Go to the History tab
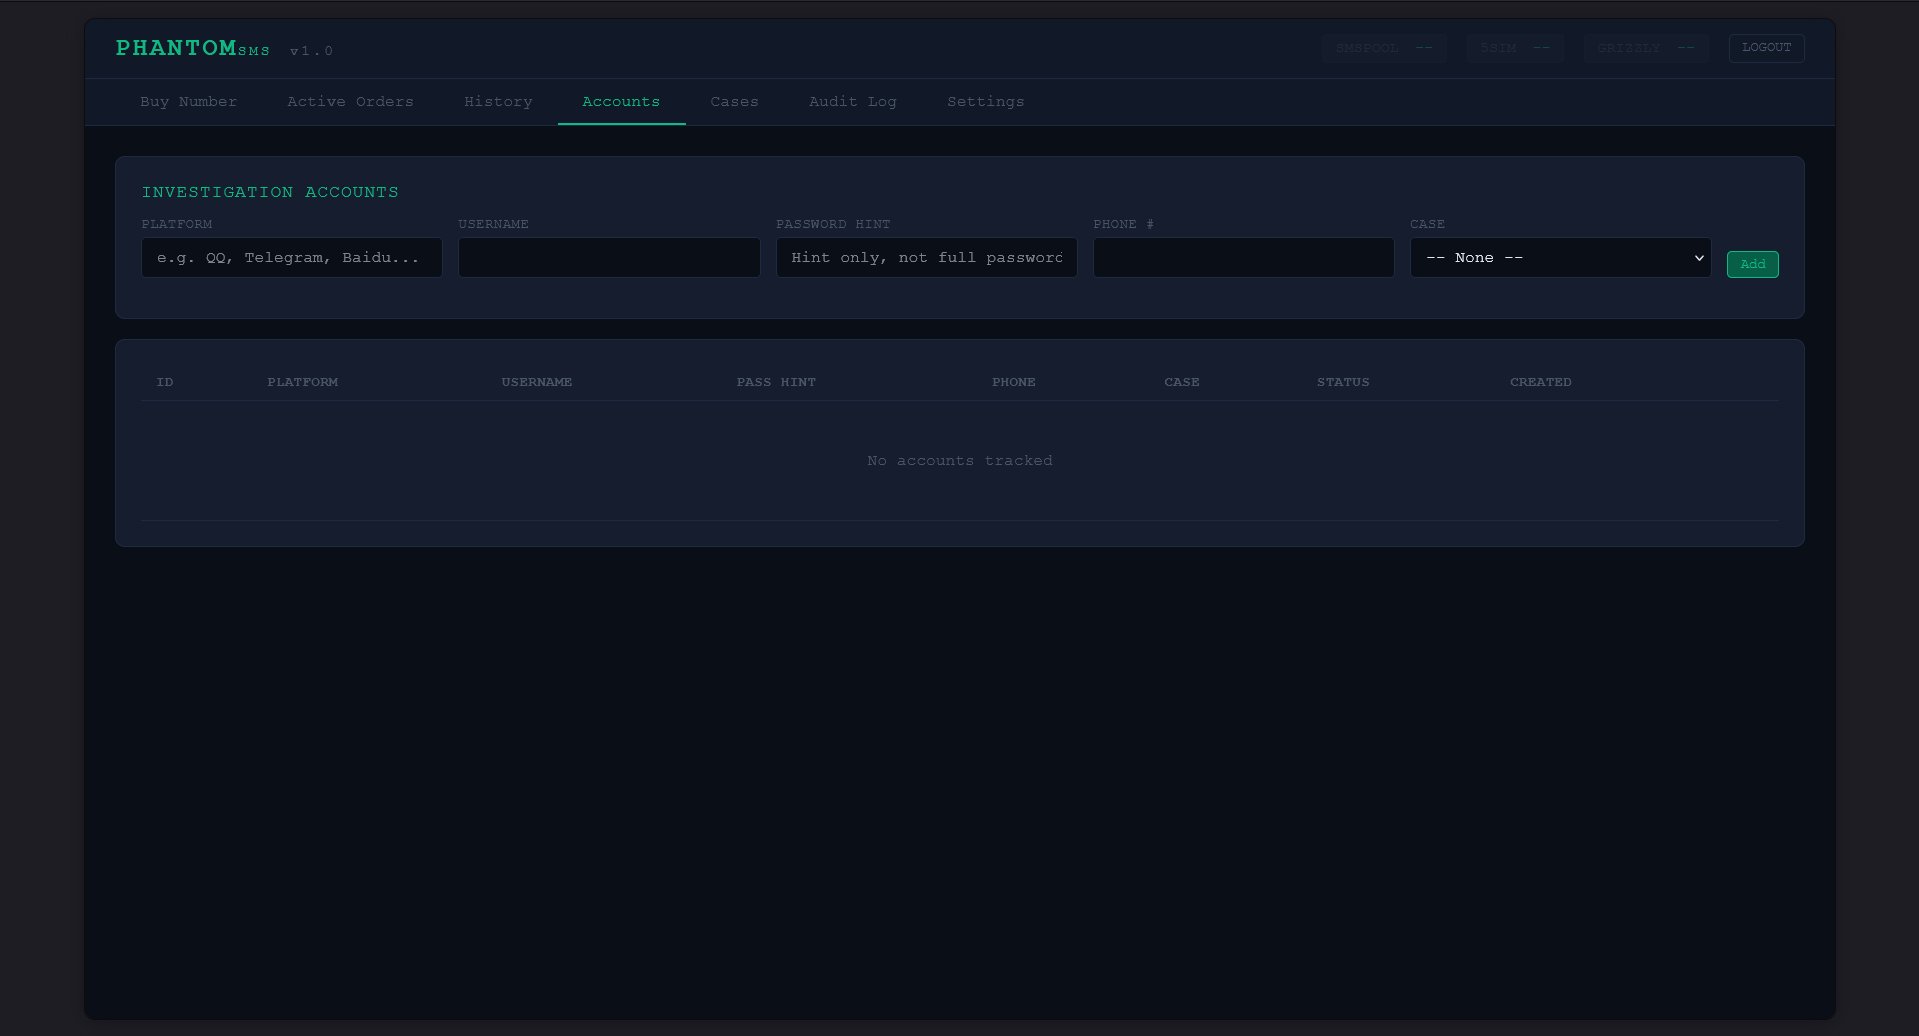 [498, 102]
